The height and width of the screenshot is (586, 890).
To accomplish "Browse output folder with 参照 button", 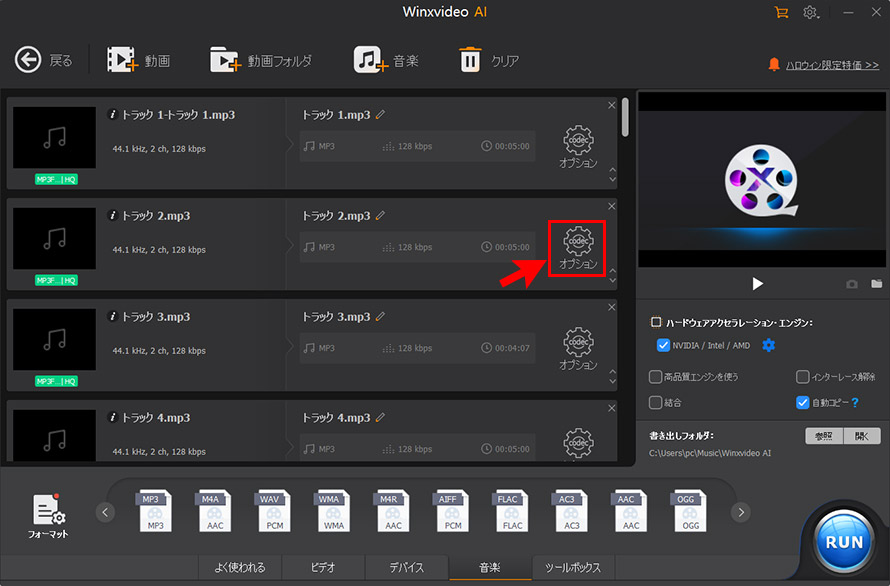I will (824, 436).
